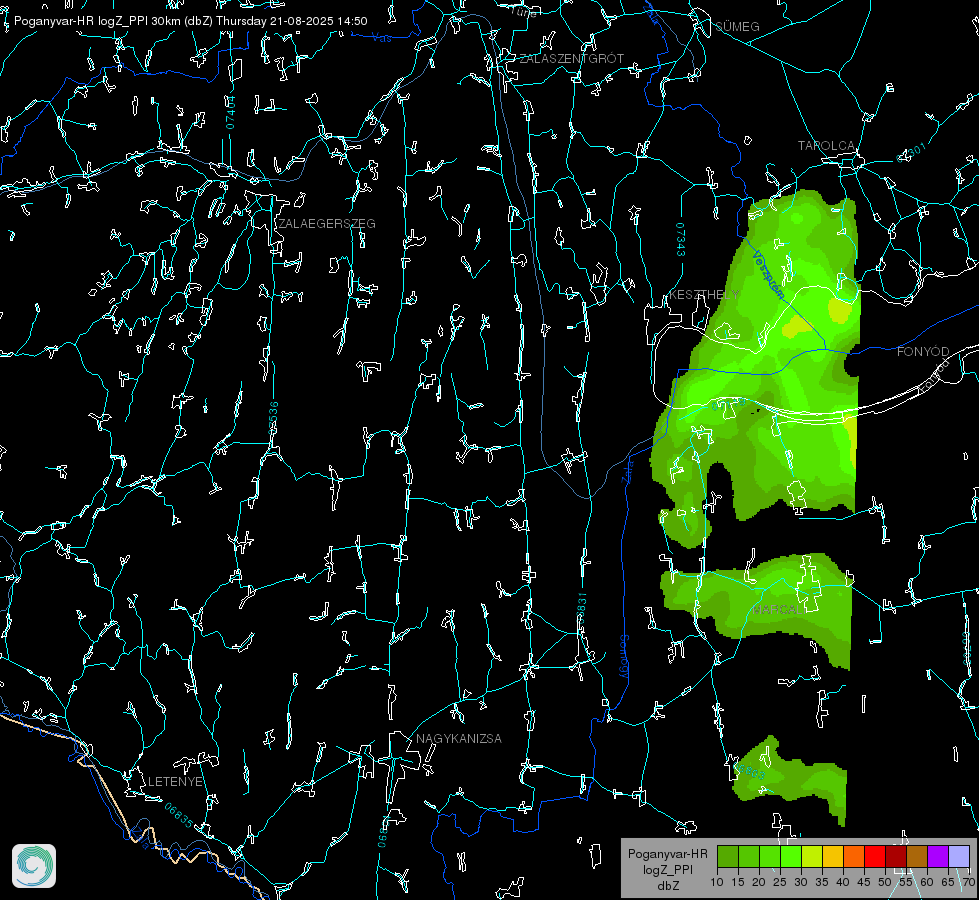The image size is (979, 900).
Task: Click the 50–55 dBZ dark red legend swatch
Action: pos(895,857)
